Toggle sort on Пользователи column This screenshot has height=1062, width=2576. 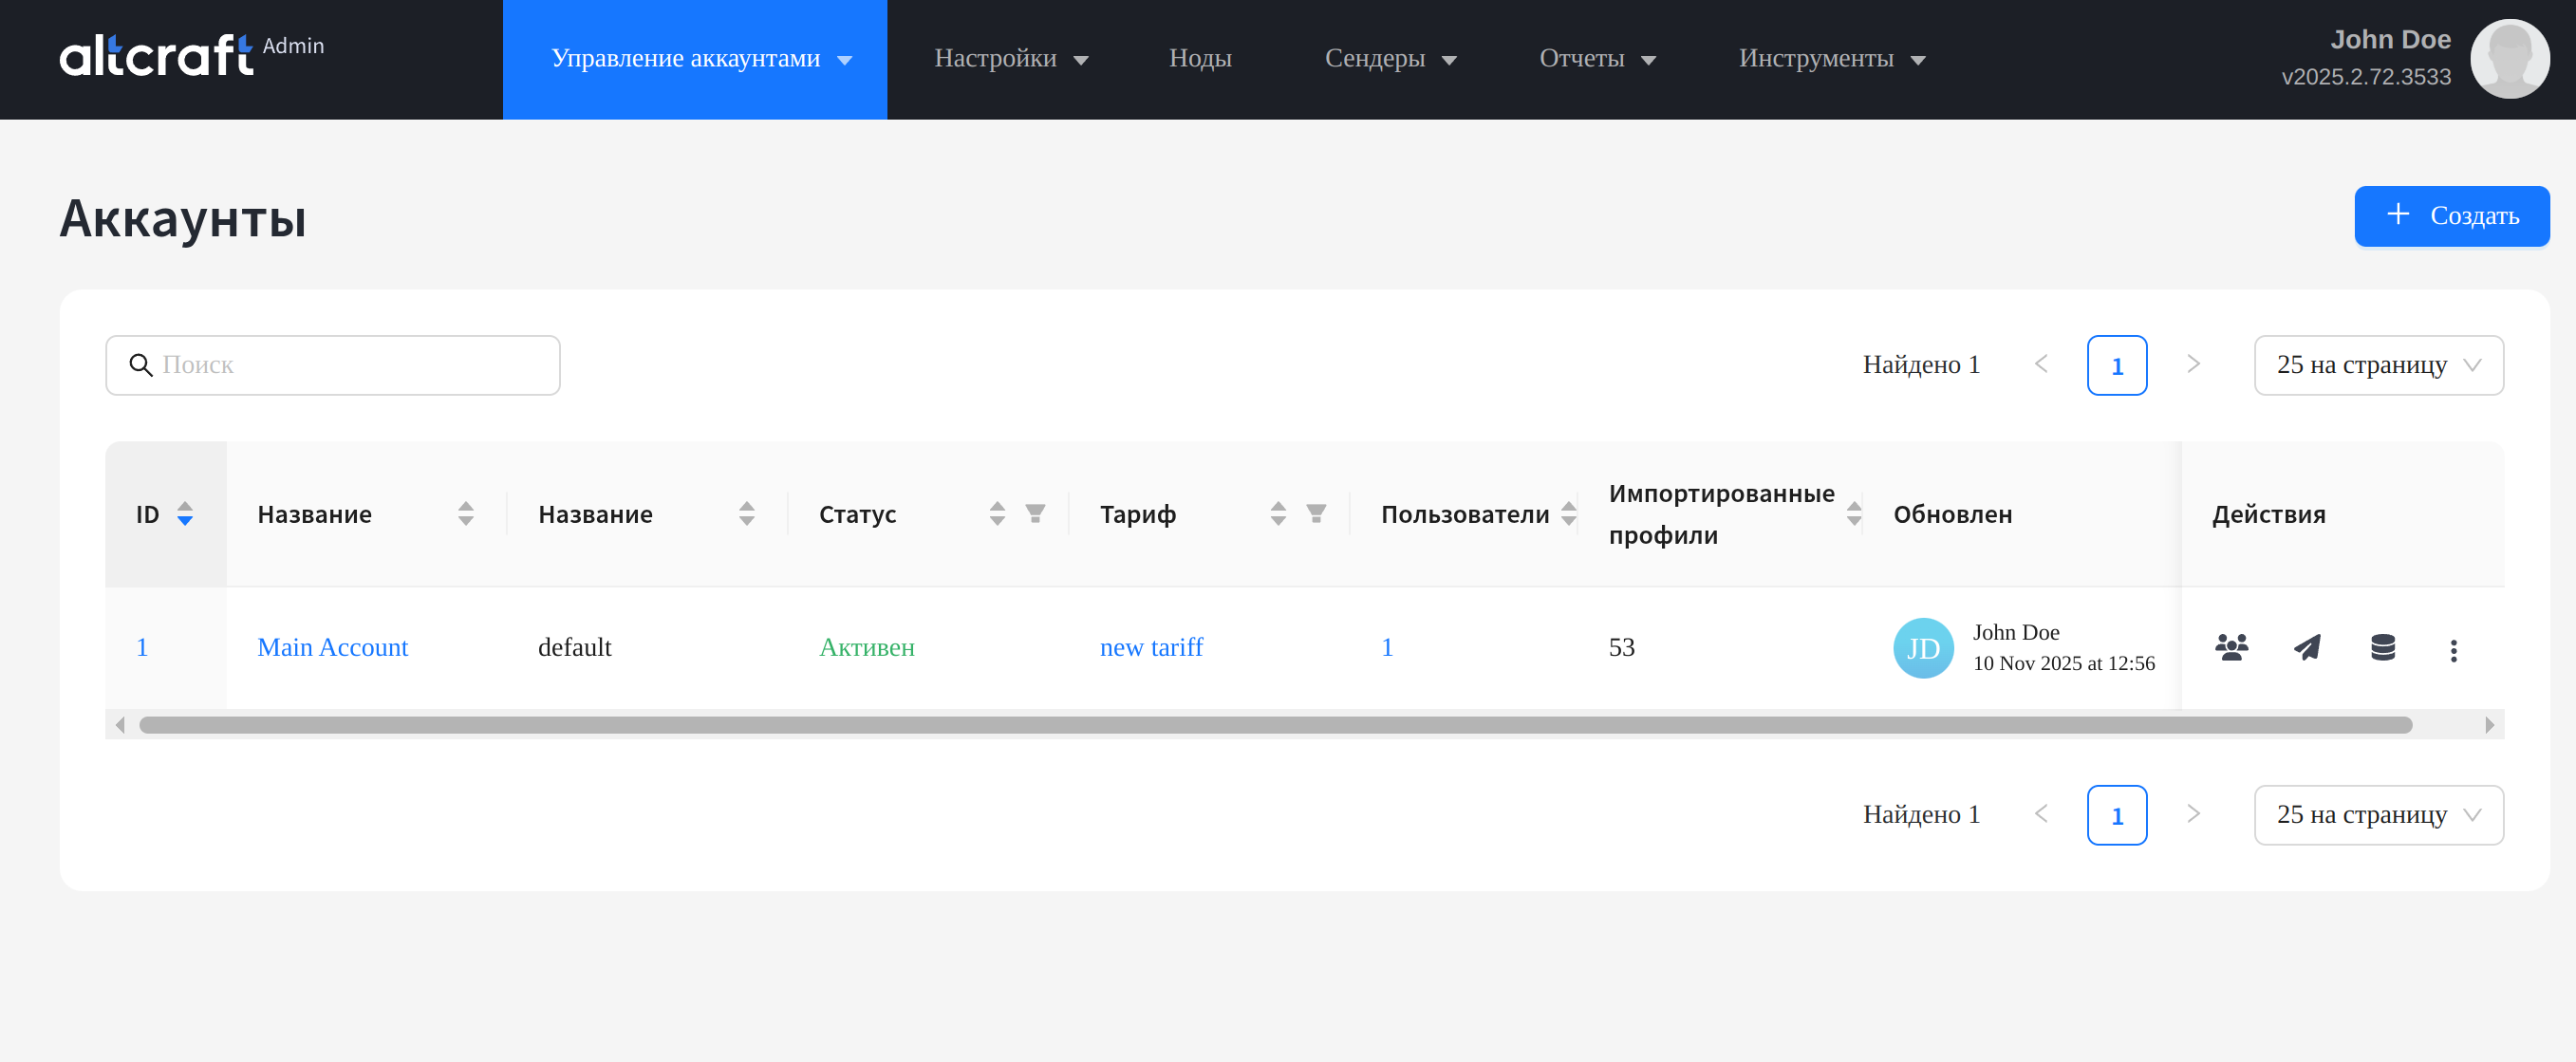(1568, 514)
